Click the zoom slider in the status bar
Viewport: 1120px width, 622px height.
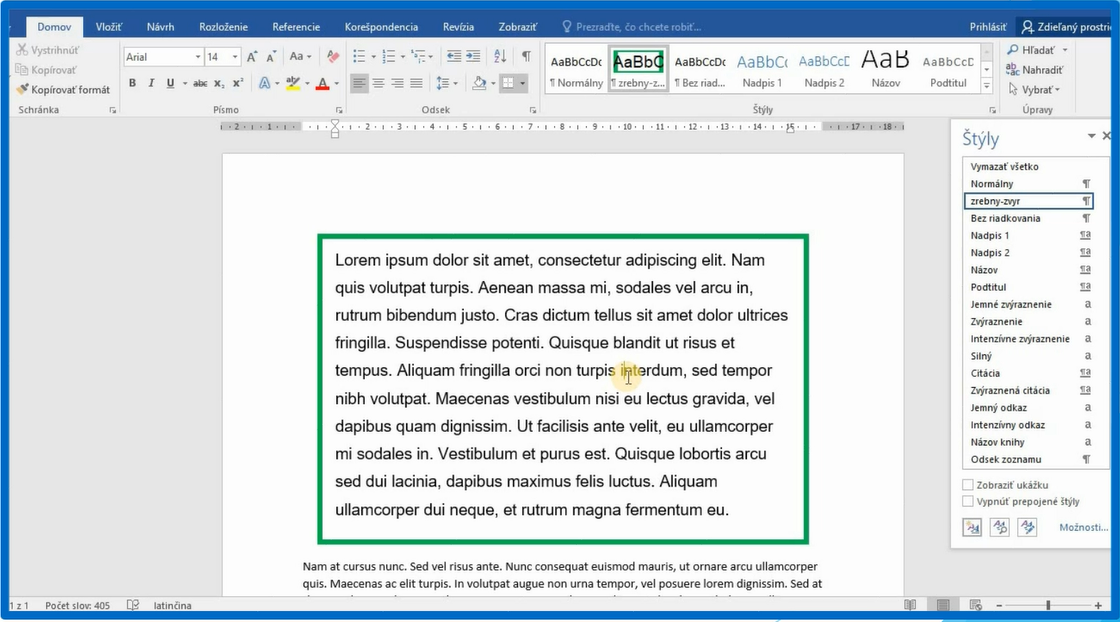(x=1047, y=606)
